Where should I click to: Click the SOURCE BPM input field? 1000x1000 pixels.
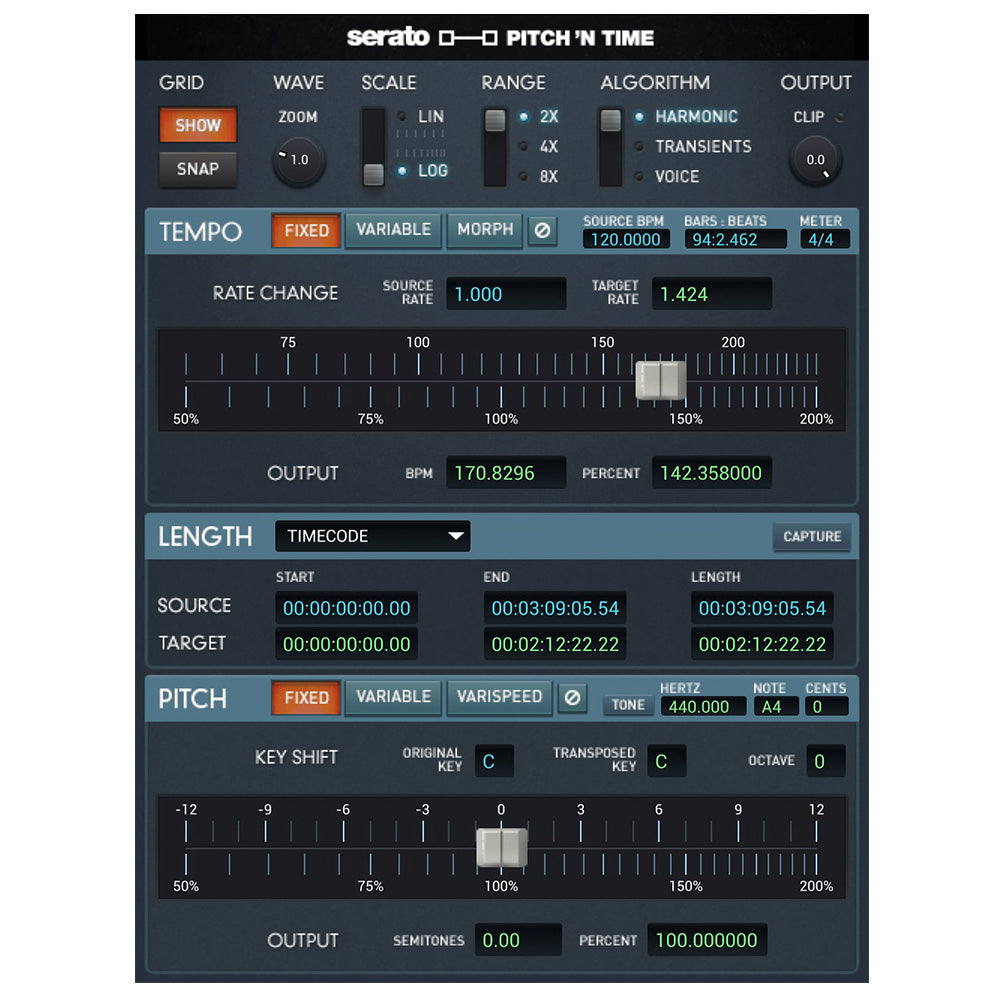click(x=625, y=239)
